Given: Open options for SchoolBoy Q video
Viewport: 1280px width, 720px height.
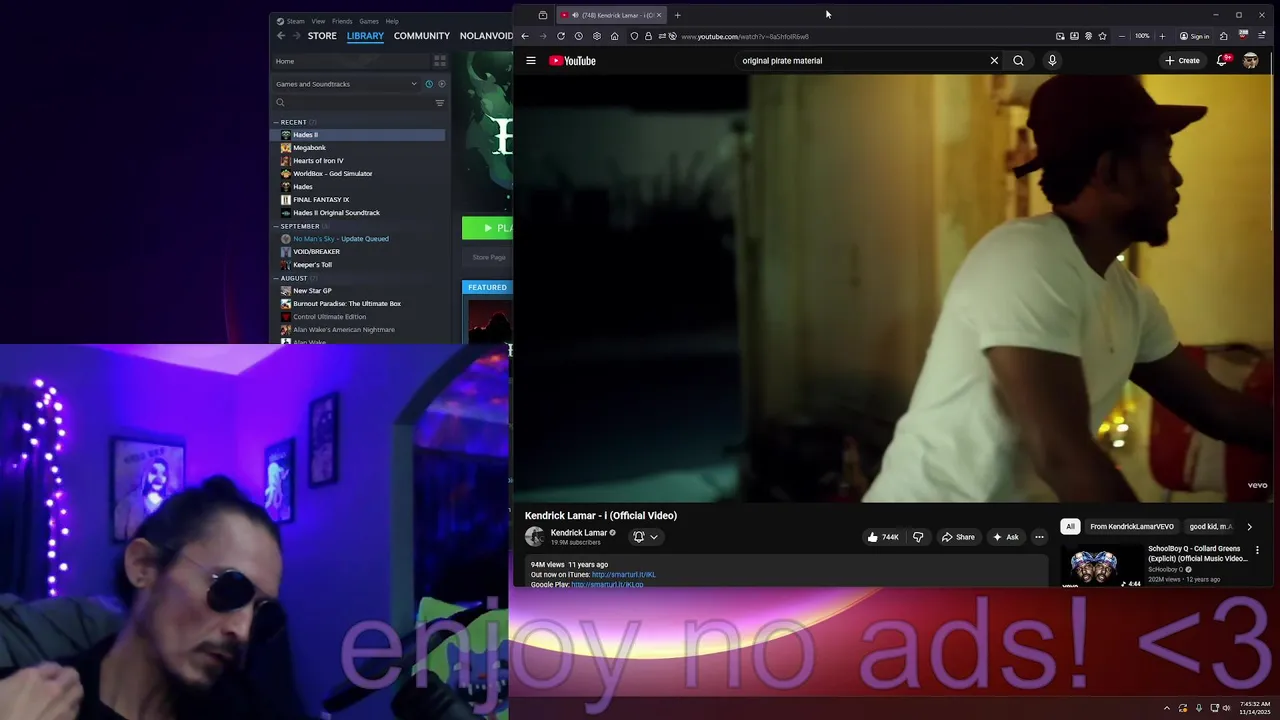Looking at the screenshot, I should click(1257, 550).
